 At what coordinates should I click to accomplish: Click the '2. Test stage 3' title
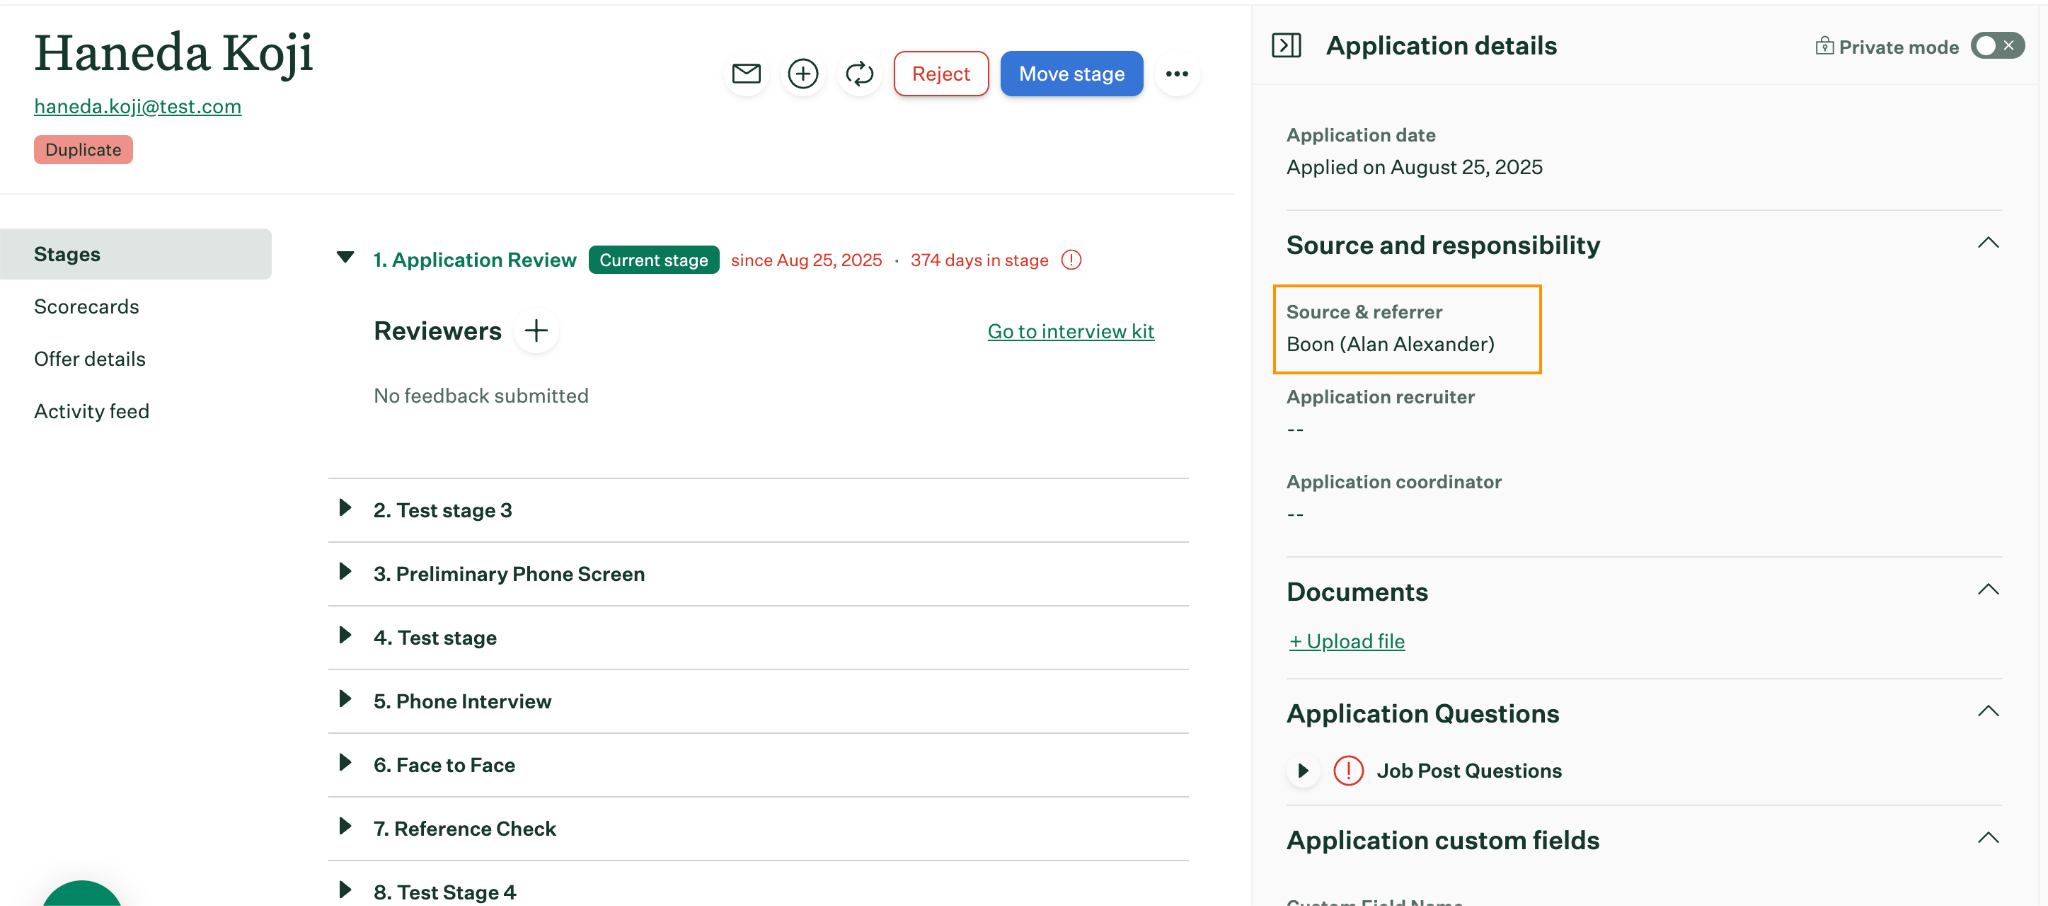coord(443,510)
